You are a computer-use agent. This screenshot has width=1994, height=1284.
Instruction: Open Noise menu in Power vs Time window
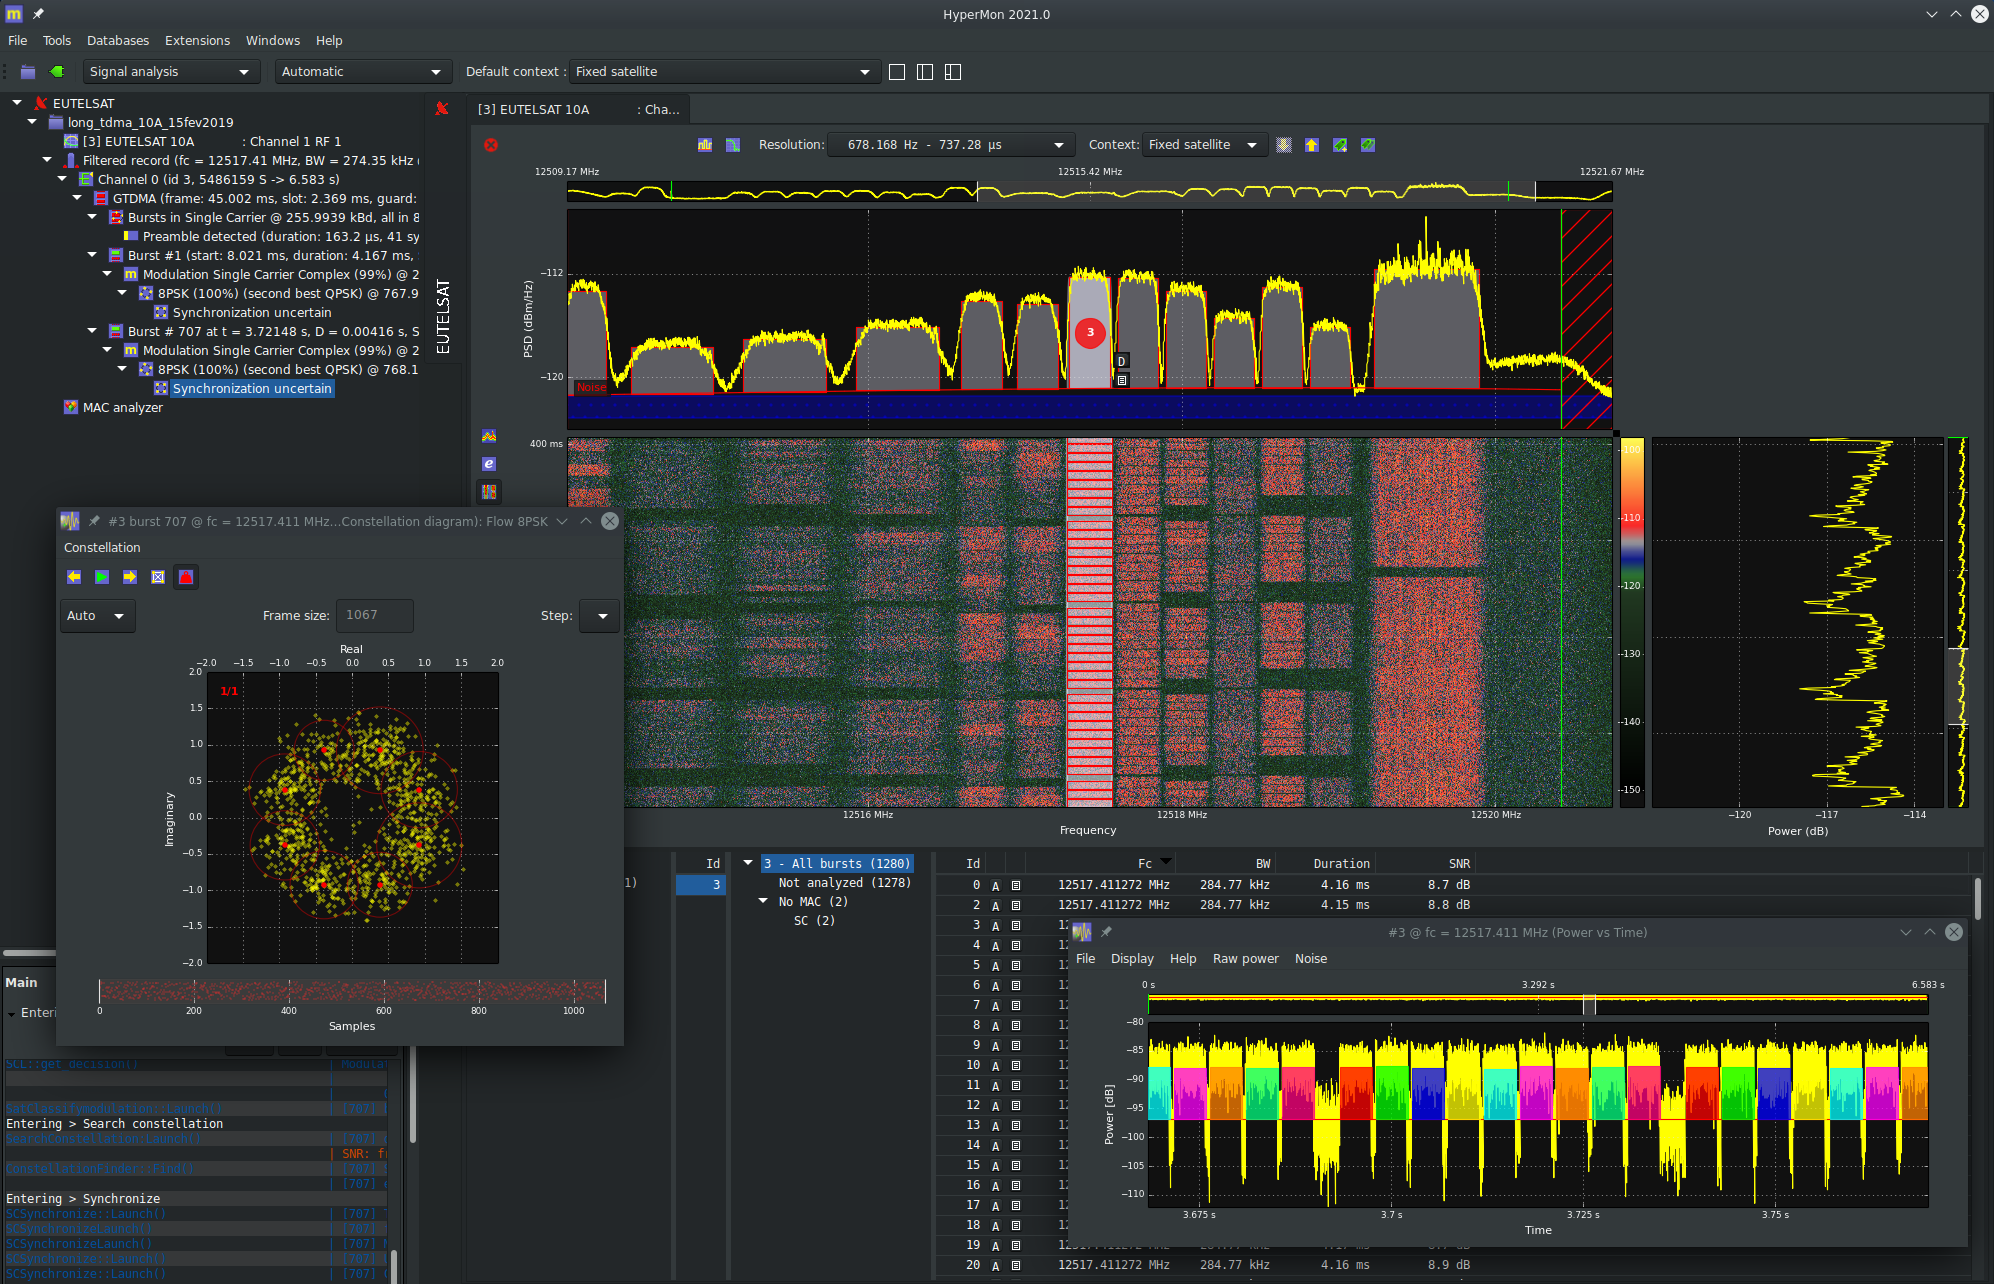1311,959
